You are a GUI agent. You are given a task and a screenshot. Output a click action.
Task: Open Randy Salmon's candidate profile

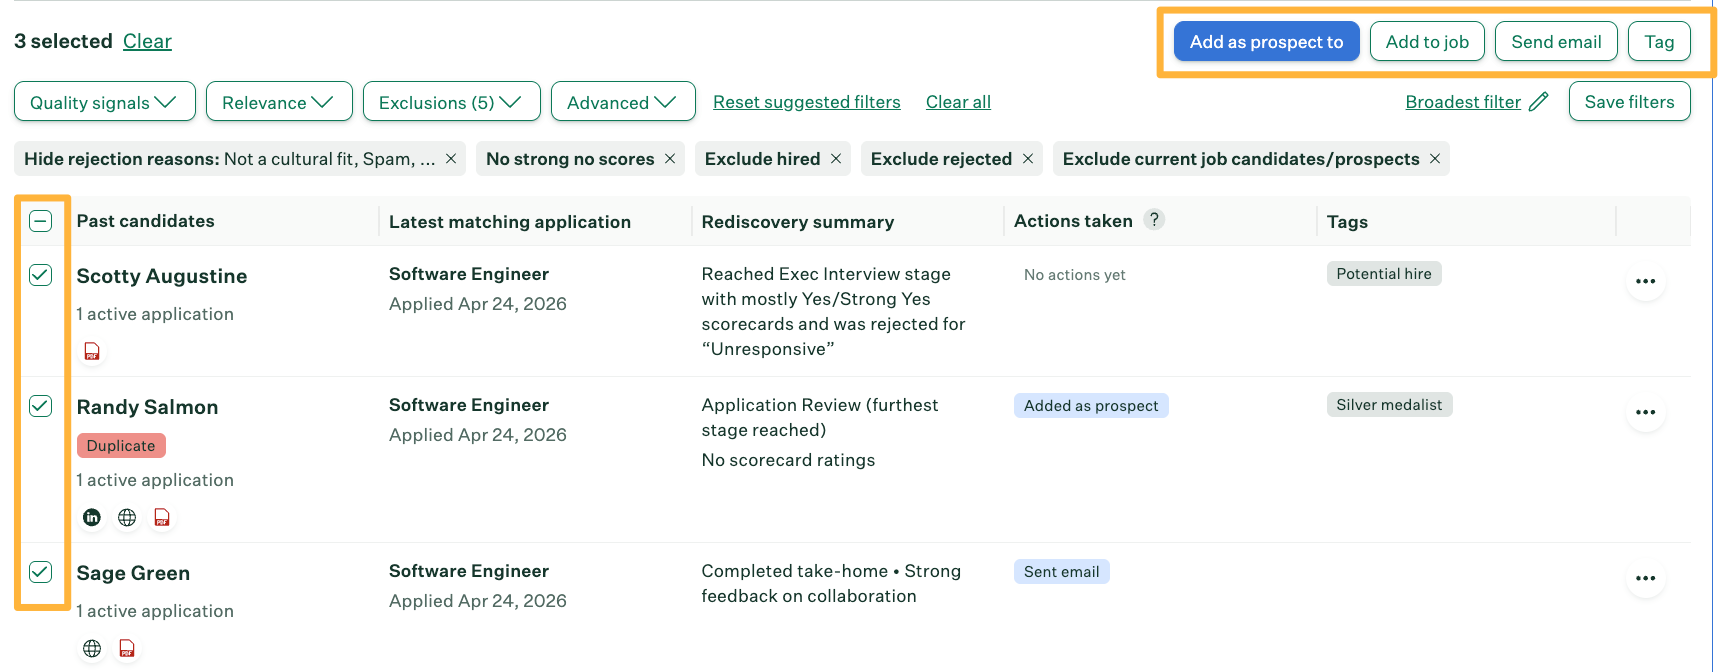pos(147,407)
